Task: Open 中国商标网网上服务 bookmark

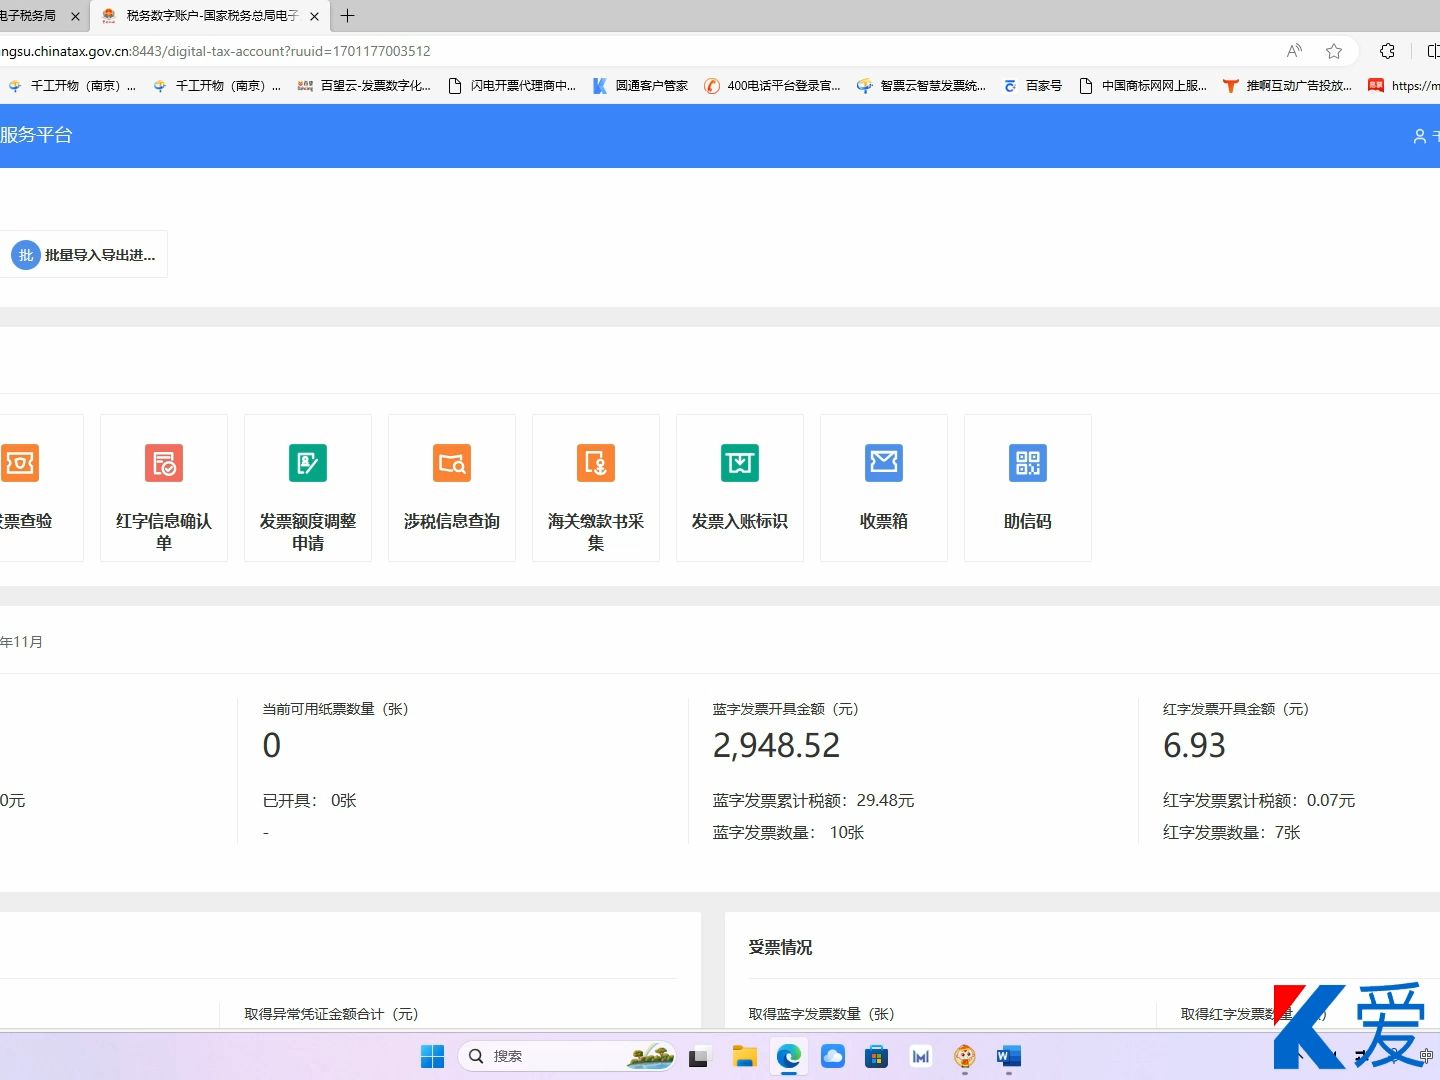Action: coord(1143,86)
